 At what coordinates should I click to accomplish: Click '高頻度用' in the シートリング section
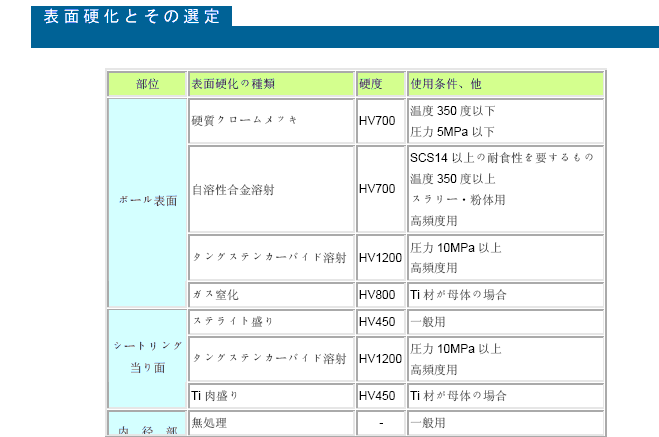[x=434, y=370]
